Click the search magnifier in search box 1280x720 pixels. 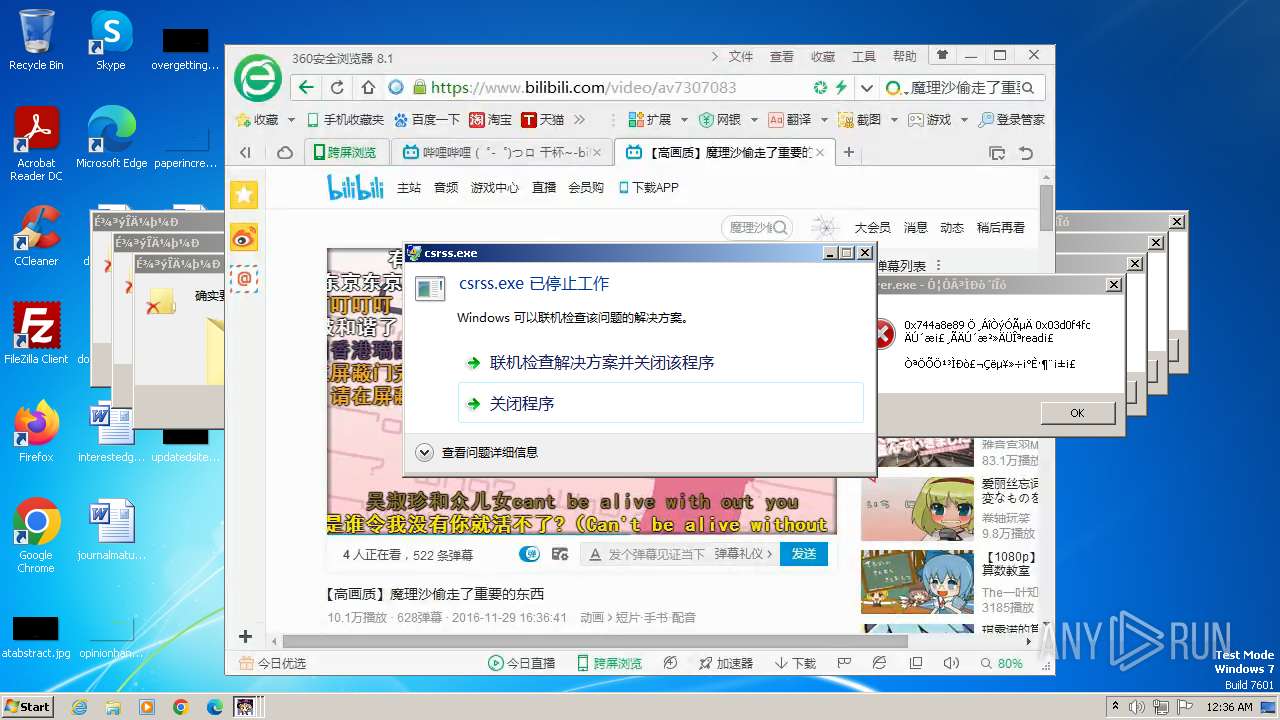(x=1028, y=88)
